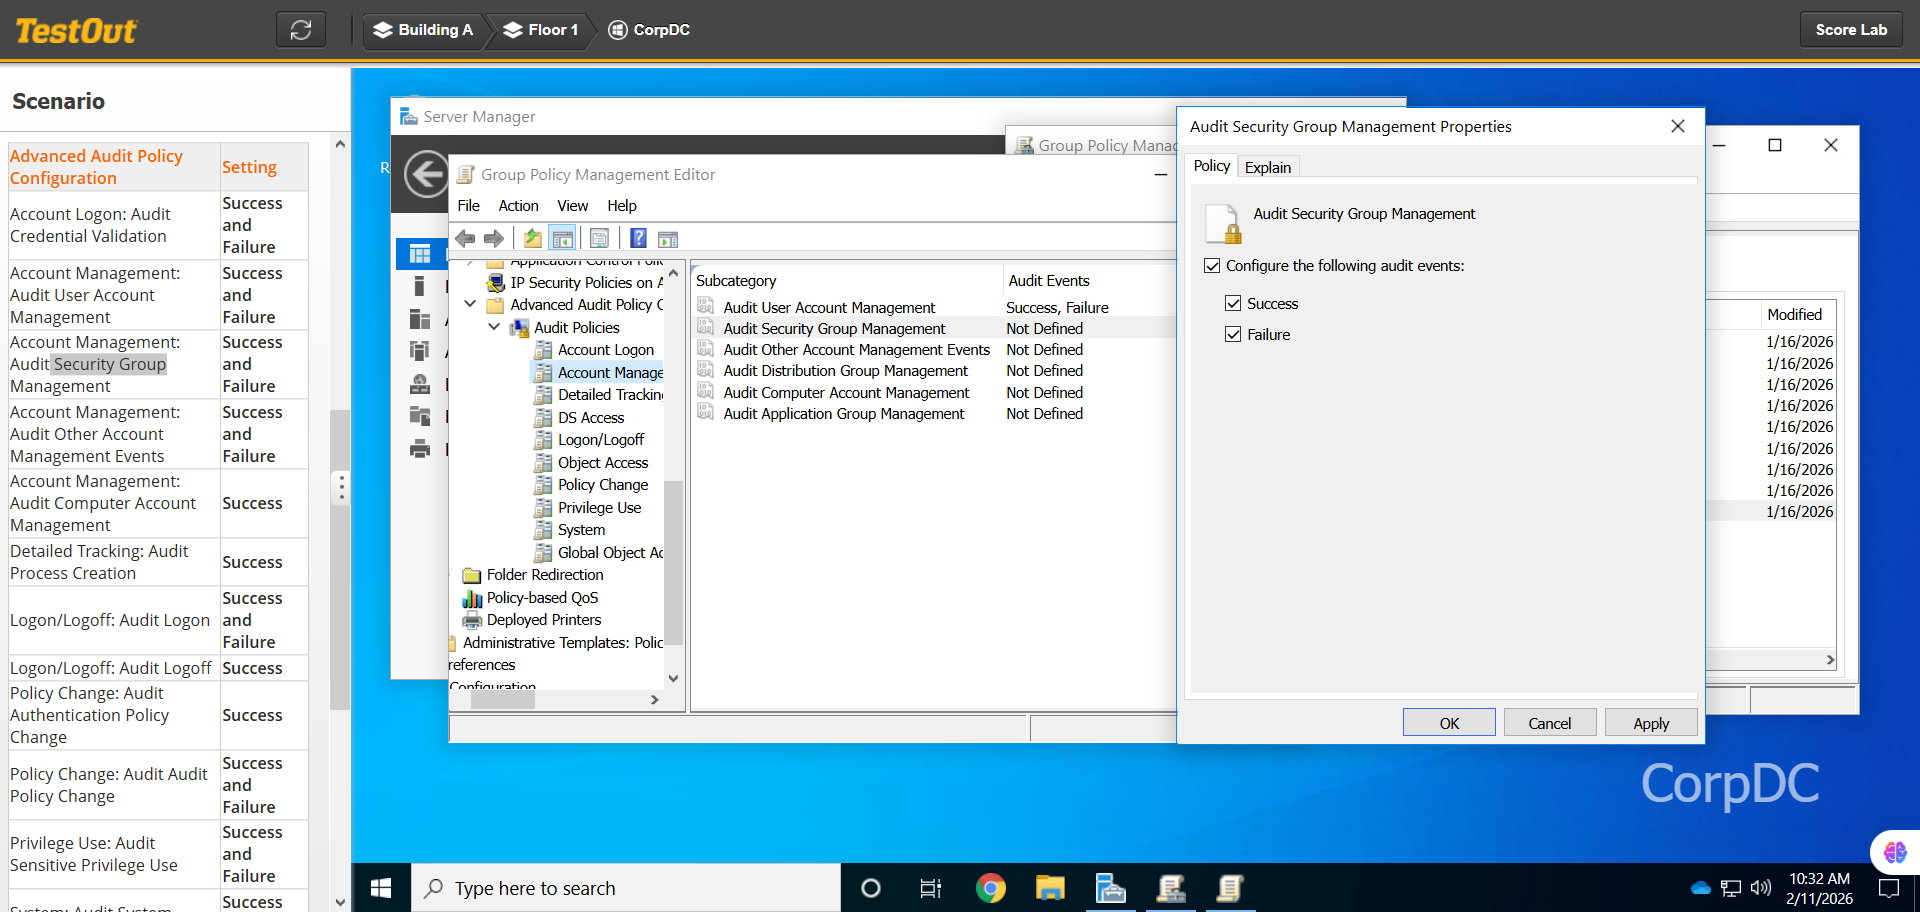Click OK in the Properties dialog
This screenshot has height=912, width=1920.
click(1448, 723)
